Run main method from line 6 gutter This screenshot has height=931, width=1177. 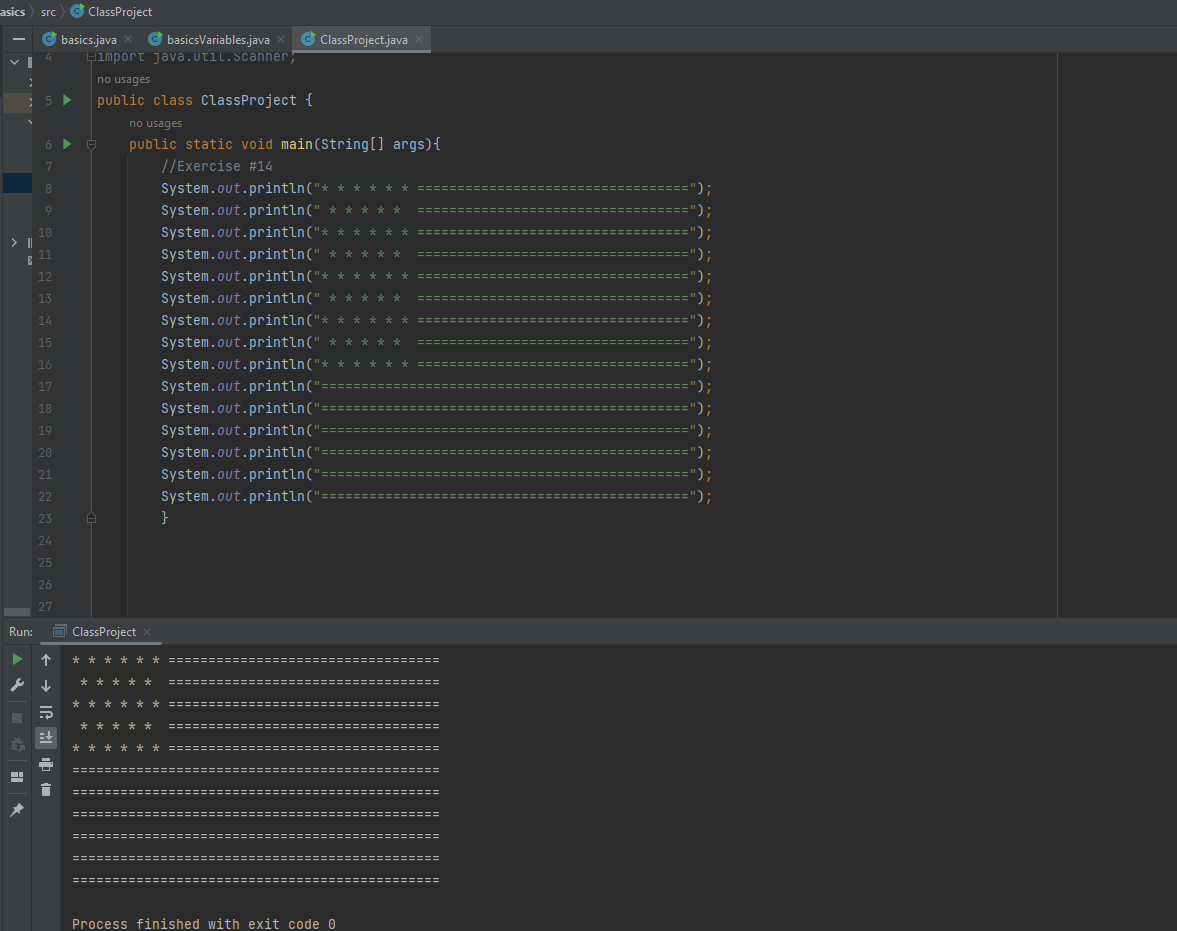67,144
